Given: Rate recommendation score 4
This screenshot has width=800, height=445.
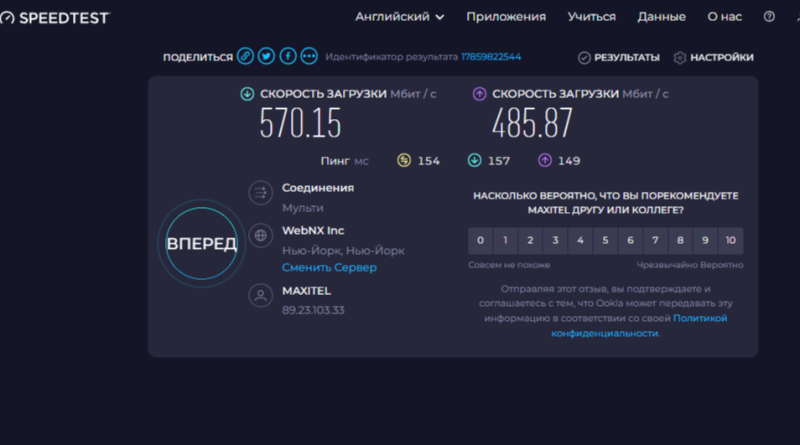Looking at the screenshot, I should (x=580, y=240).
